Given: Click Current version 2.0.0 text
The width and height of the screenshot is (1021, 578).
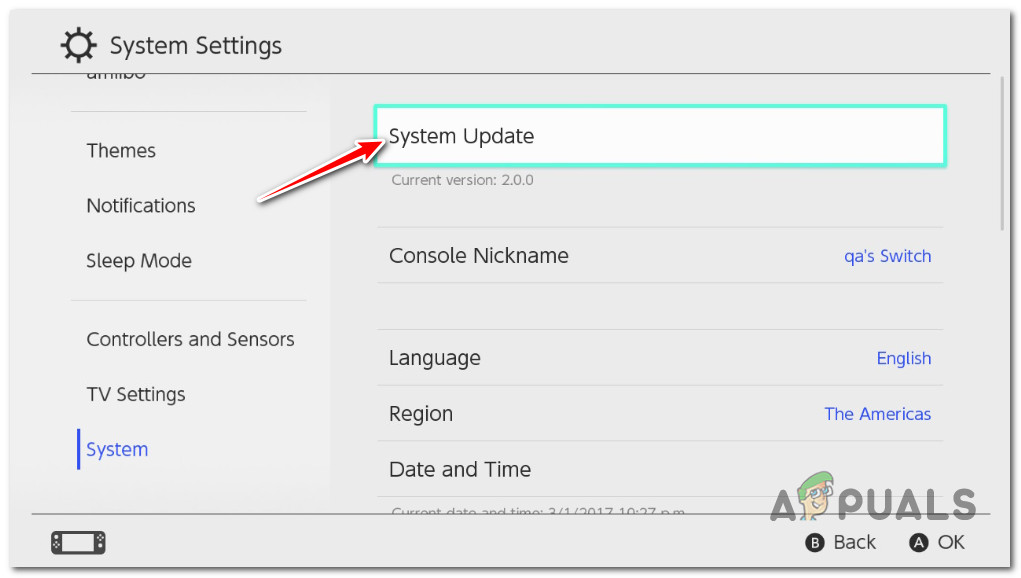Looking at the screenshot, I should 461,180.
